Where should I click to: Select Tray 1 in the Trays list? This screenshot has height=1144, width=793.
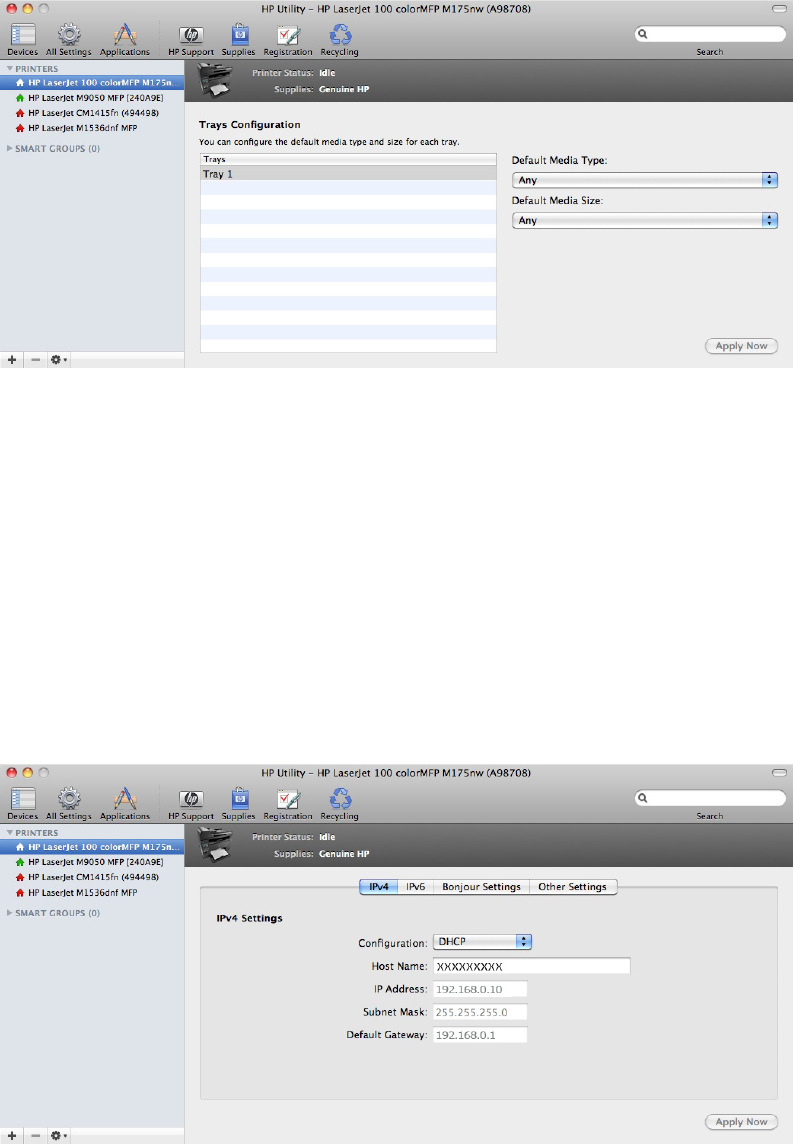pos(348,174)
